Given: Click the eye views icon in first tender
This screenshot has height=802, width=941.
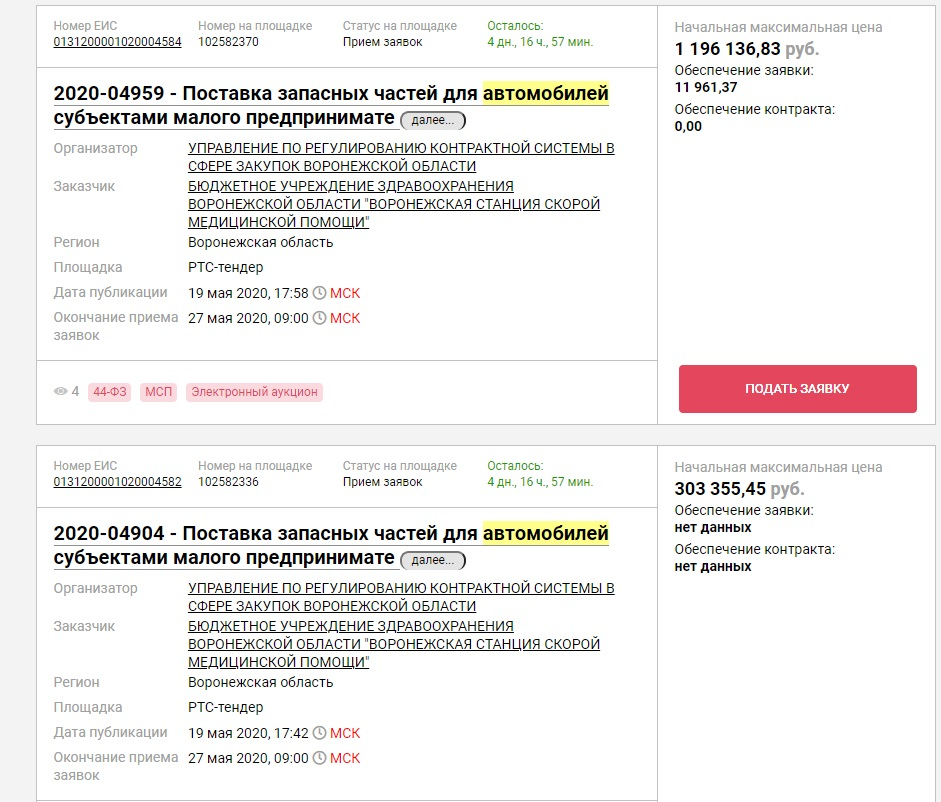Looking at the screenshot, I should [x=60, y=392].
